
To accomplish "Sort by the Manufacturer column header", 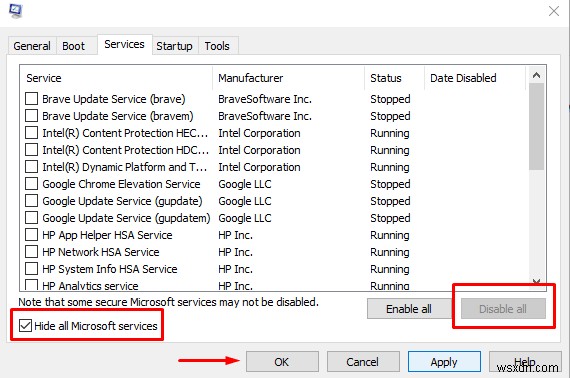I will click(288, 78).
